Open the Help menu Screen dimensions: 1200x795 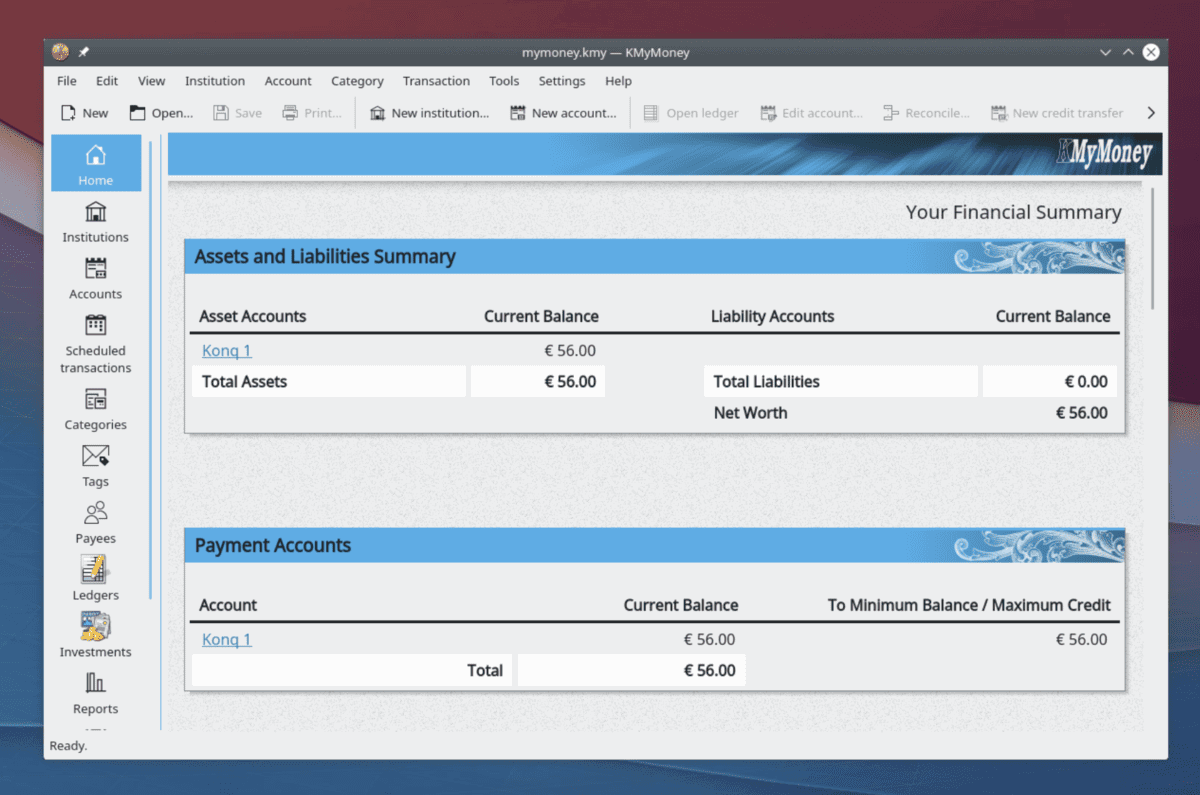(x=618, y=81)
